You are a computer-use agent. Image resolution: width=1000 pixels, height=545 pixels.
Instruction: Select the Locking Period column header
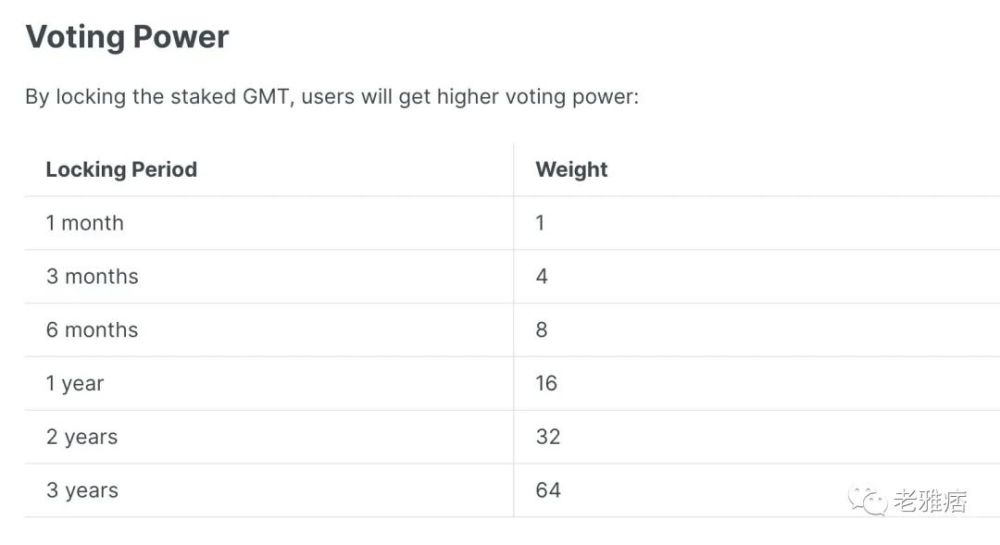click(x=121, y=170)
